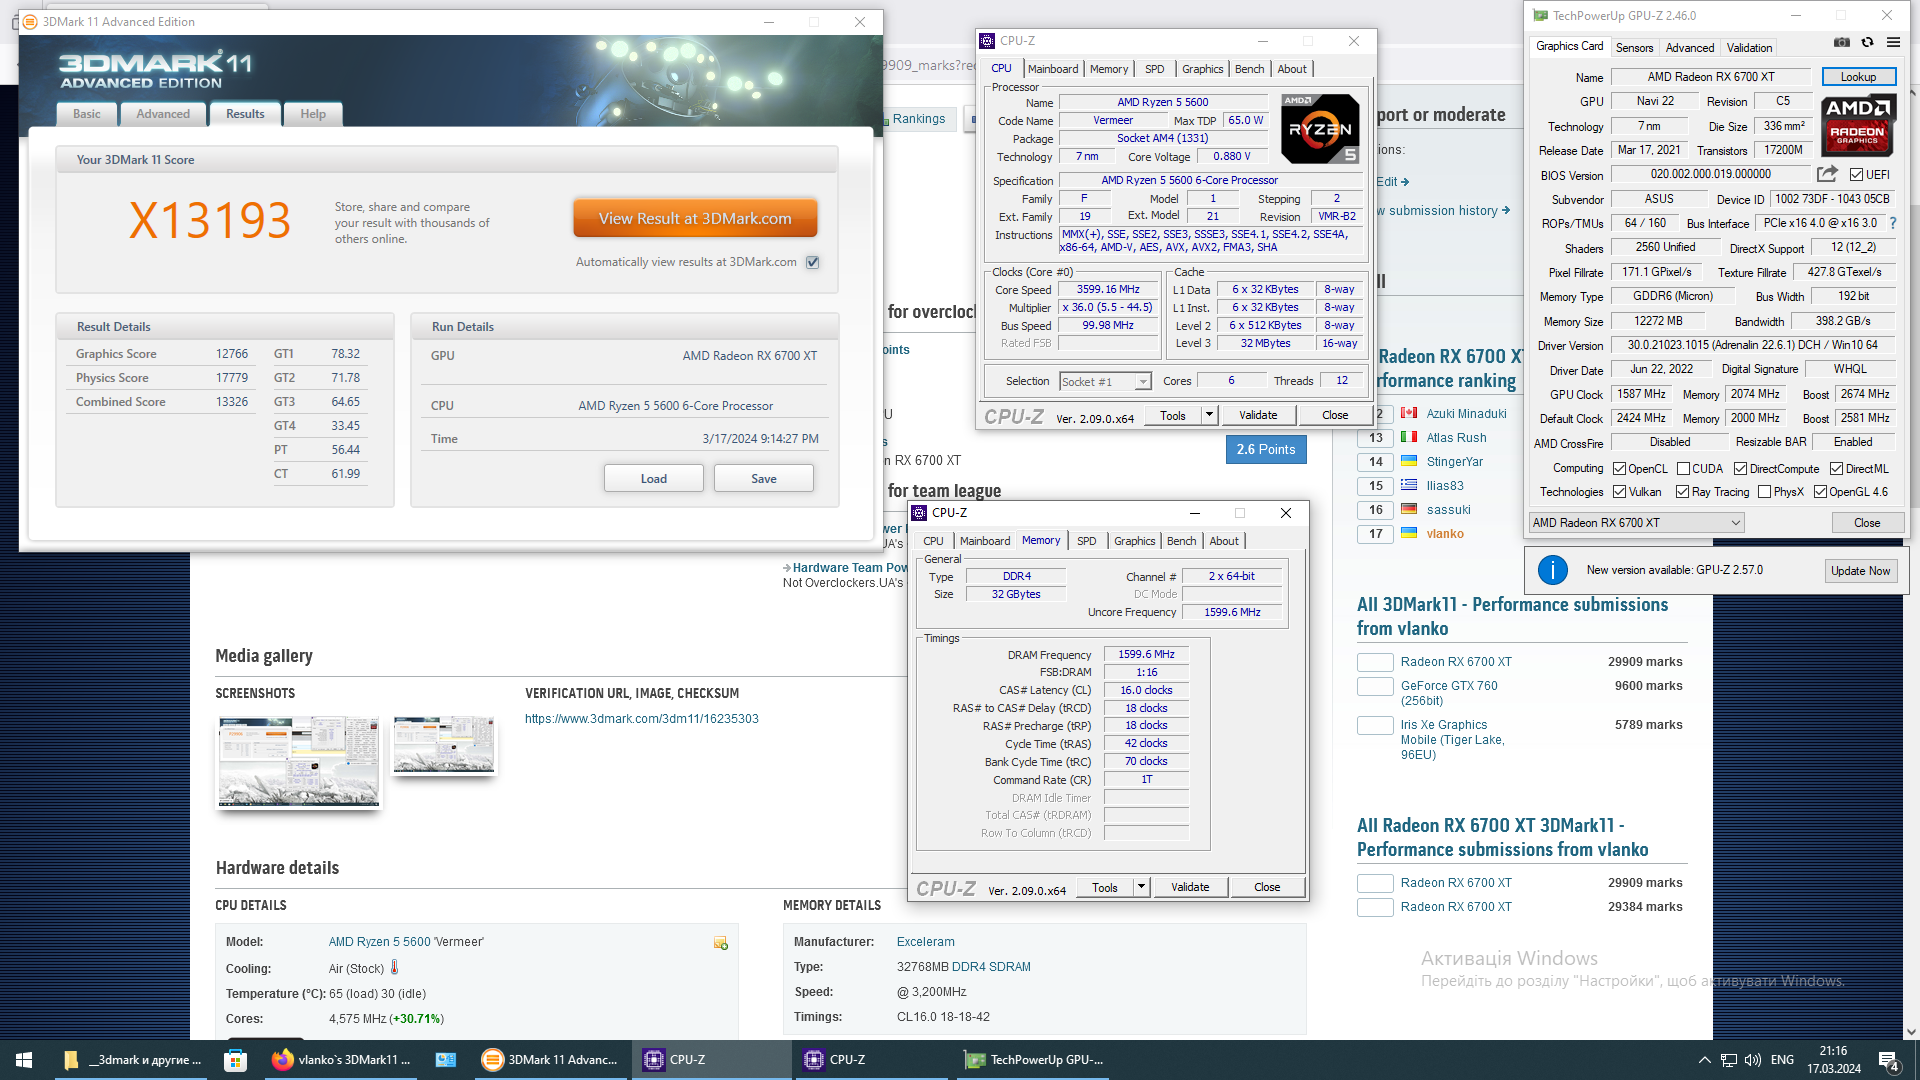
Task: Click the Lookup button in GPU-Z
Action: [1858, 77]
